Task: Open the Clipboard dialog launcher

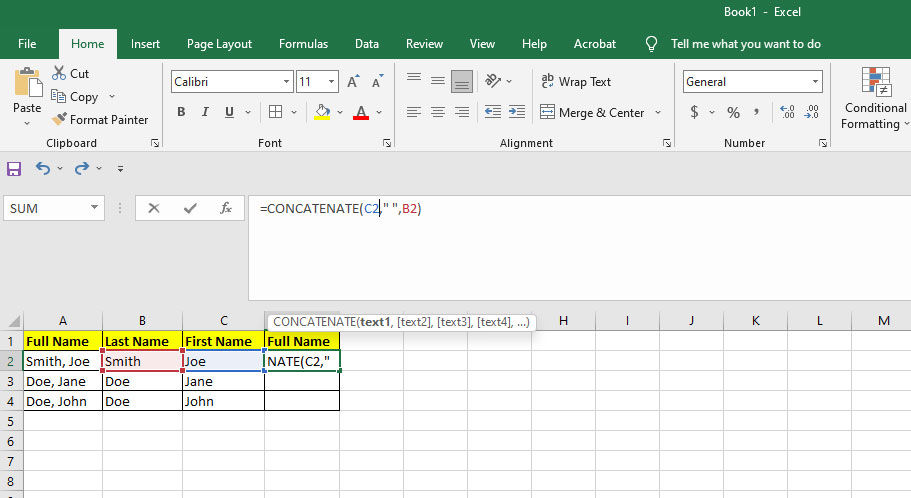Action: pyautogui.click(x=155, y=143)
